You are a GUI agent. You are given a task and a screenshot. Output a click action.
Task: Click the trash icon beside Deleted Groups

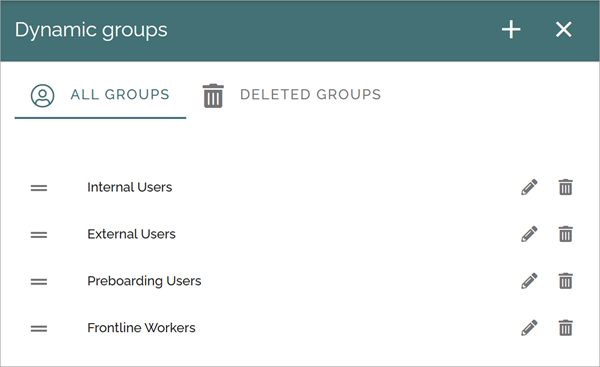(213, 96)
